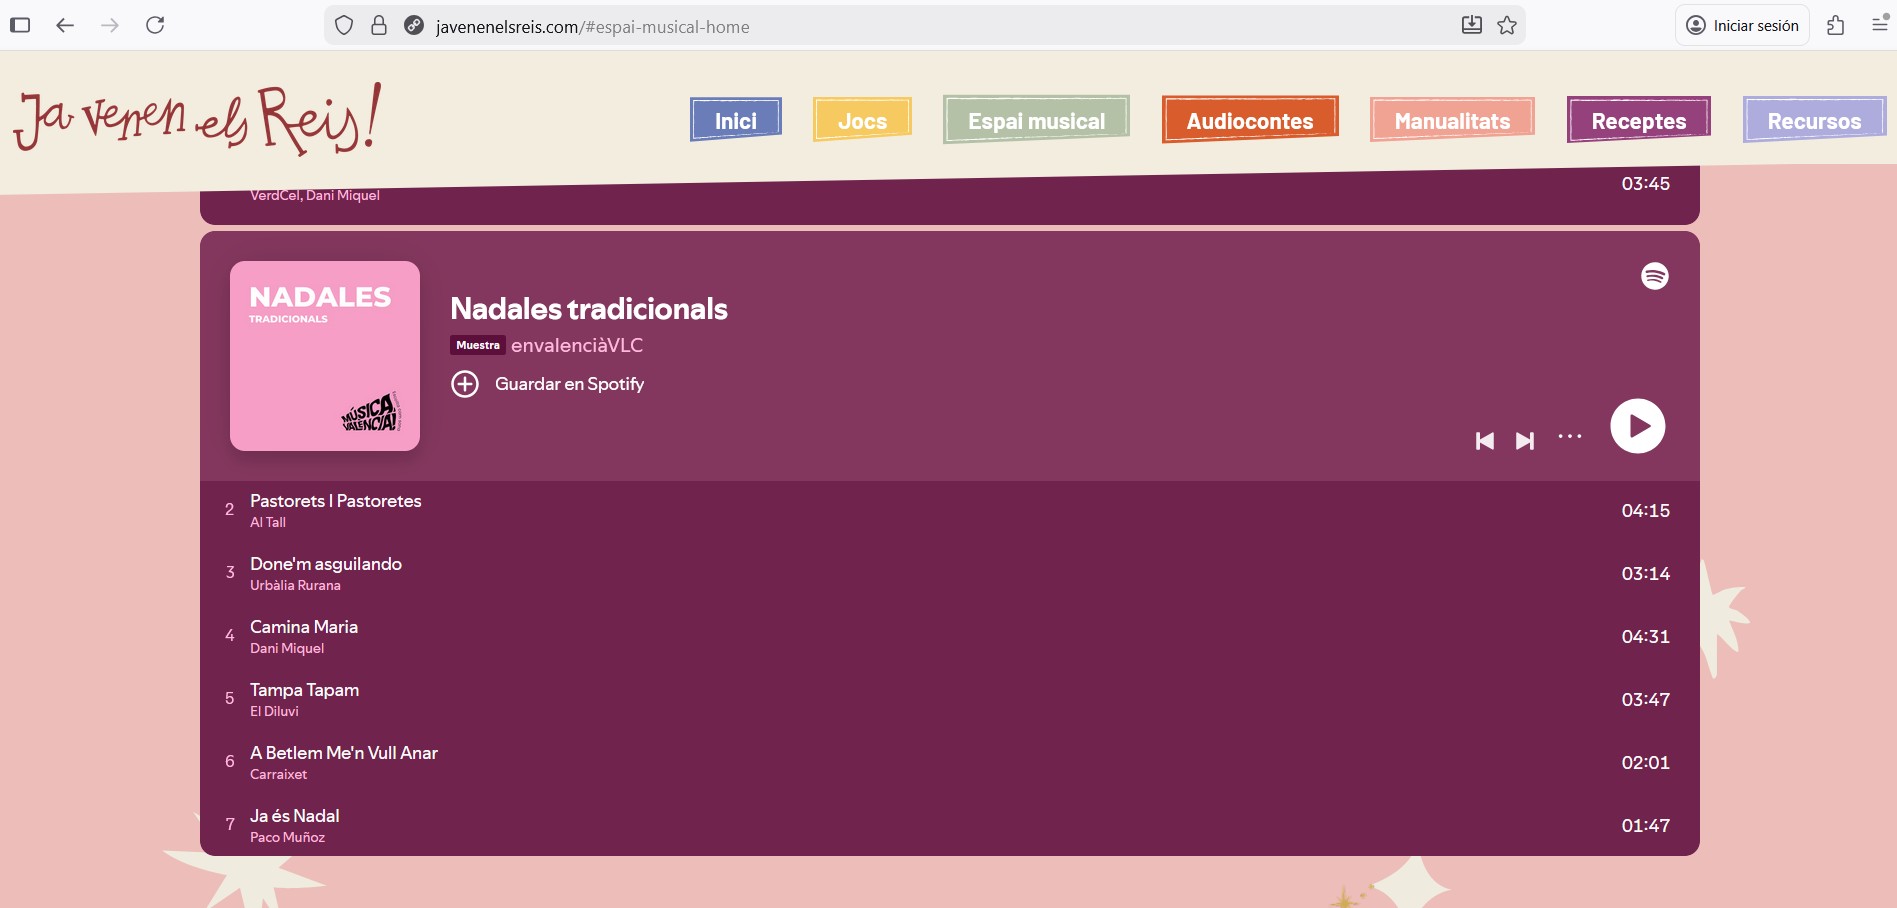Bookmark this page with the star icon

coord(1507,26)
